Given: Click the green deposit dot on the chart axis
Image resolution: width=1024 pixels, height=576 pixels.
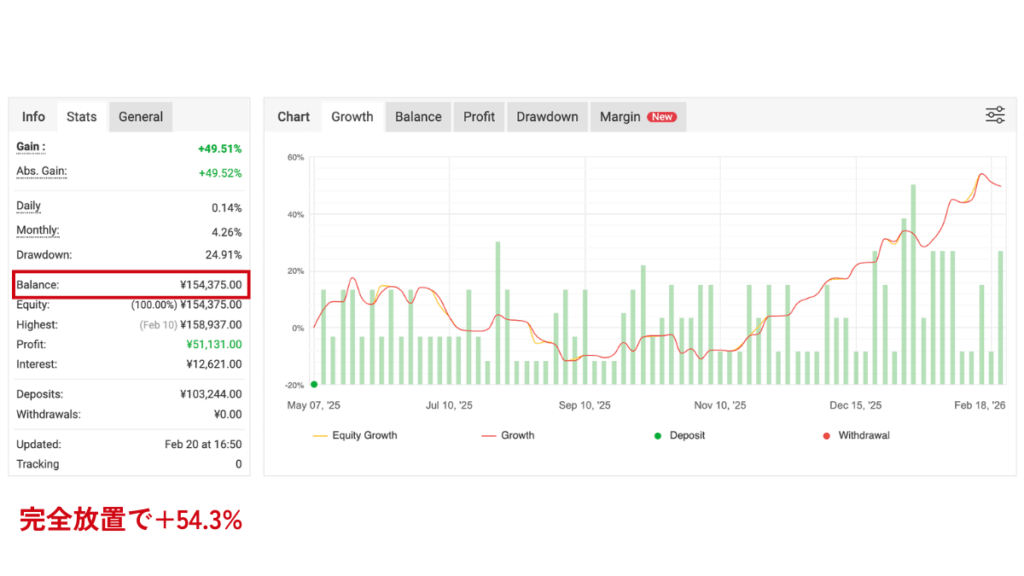Looking at the screenshot, I should point(314,384).
